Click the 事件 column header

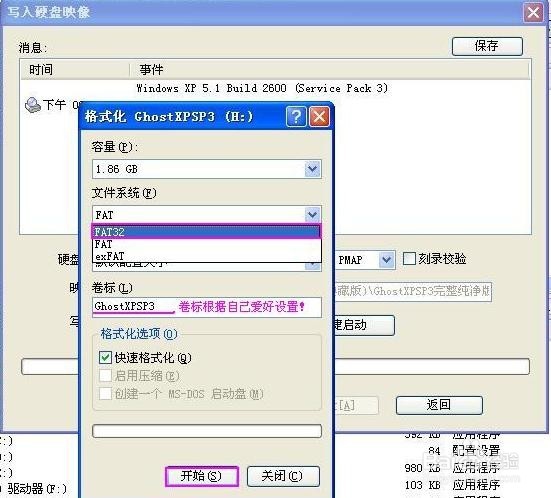tap(329, 70)
